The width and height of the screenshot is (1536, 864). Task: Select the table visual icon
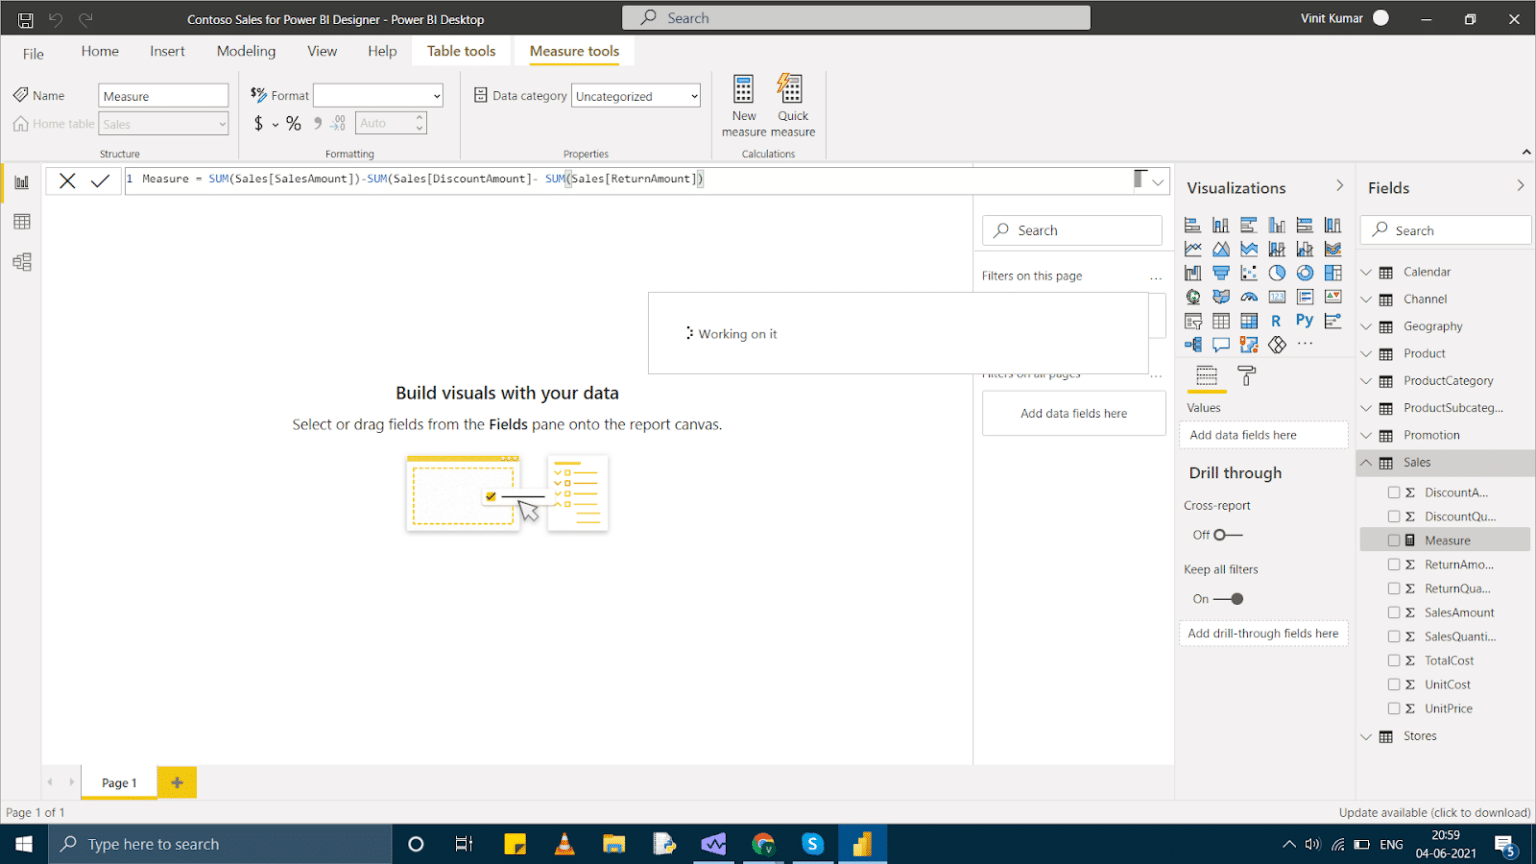[1221, 320]
